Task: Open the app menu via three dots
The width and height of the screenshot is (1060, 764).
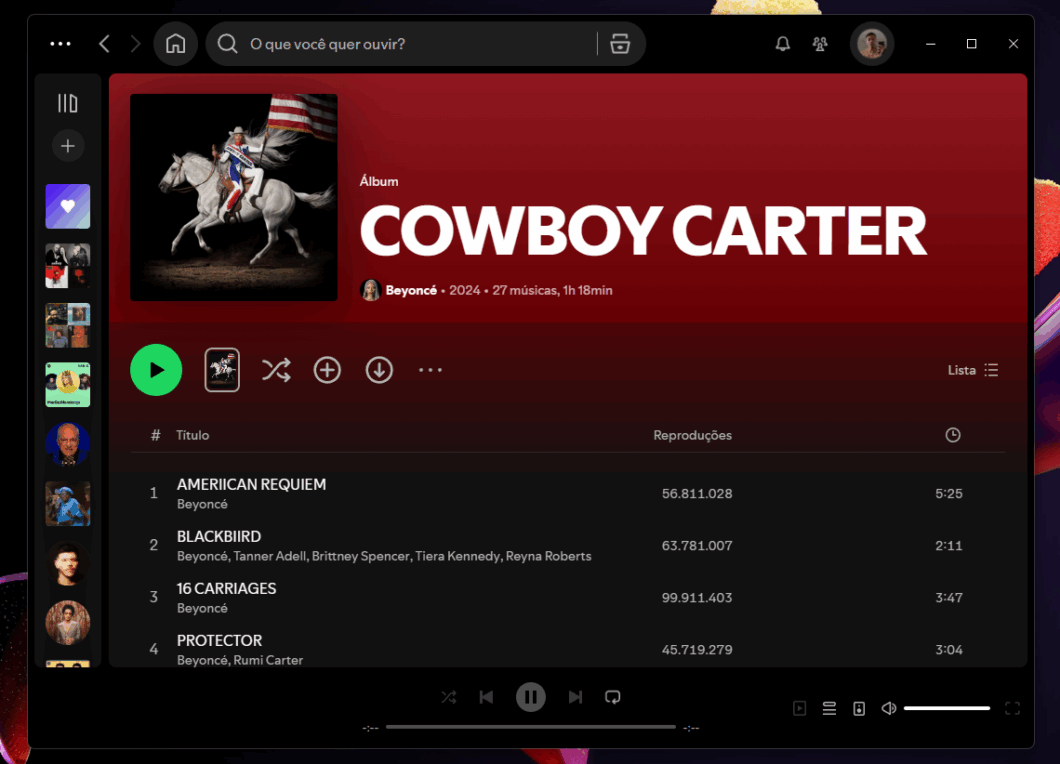Action: [x=61, y=44]
